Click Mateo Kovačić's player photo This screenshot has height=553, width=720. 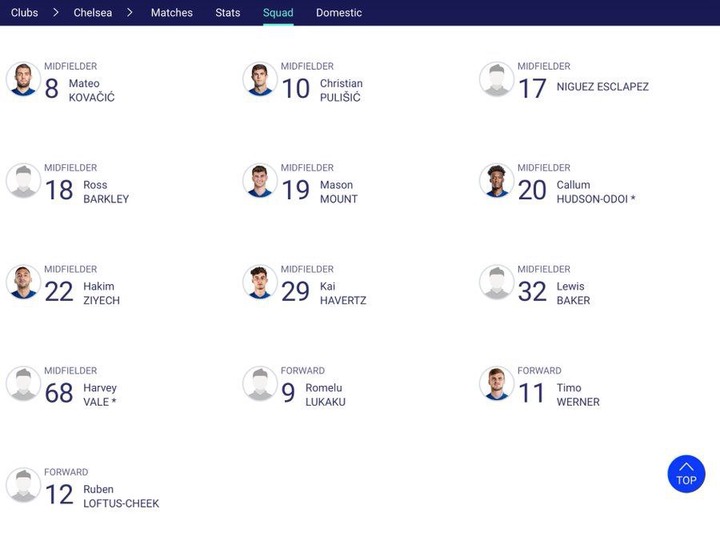[23, 79]
